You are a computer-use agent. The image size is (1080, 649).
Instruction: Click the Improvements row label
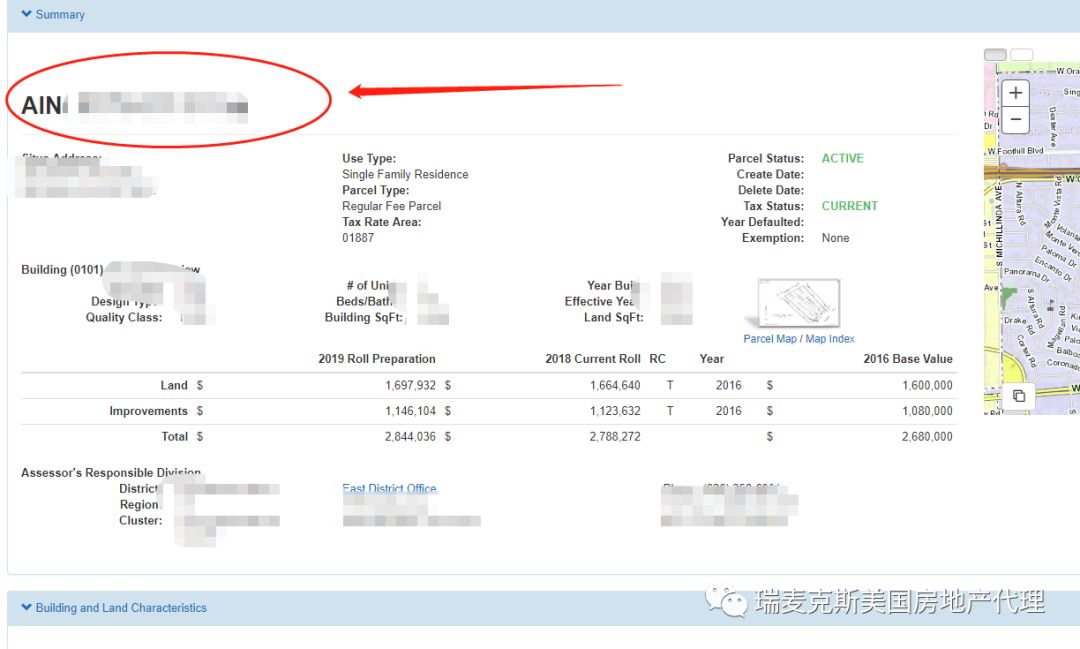coord(148,411)
